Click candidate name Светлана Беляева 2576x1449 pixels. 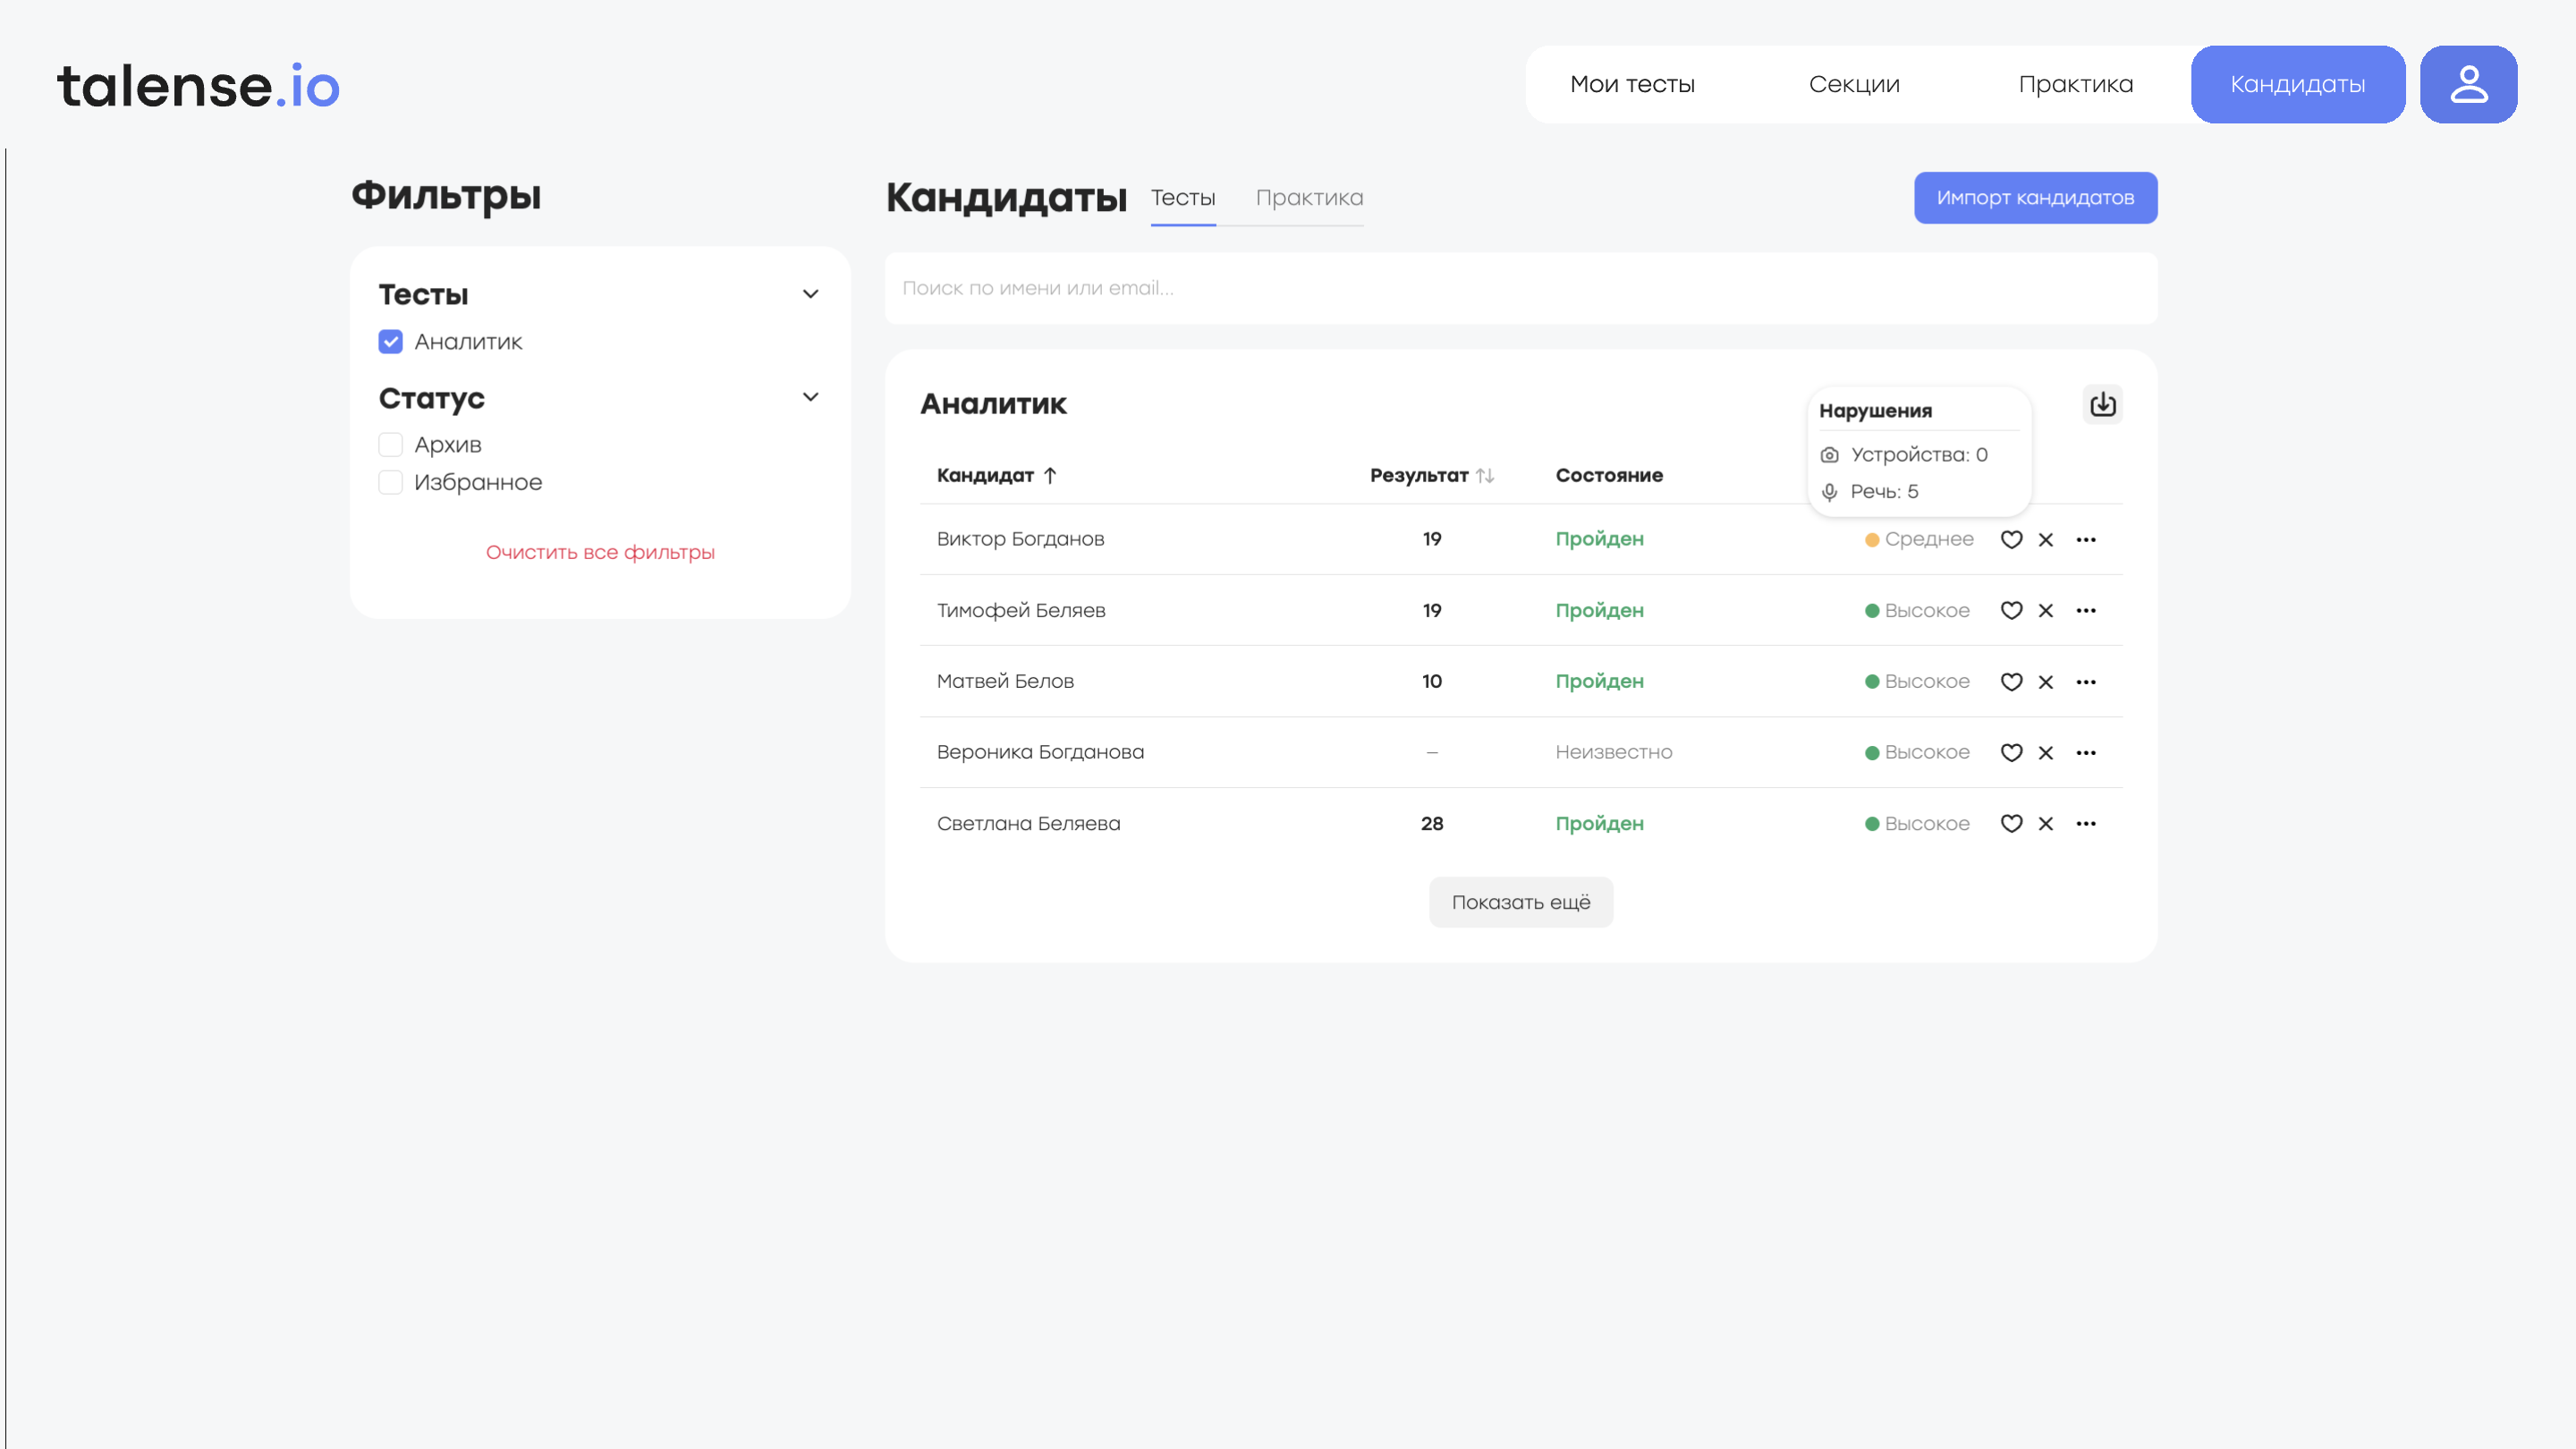(1028, 823)
